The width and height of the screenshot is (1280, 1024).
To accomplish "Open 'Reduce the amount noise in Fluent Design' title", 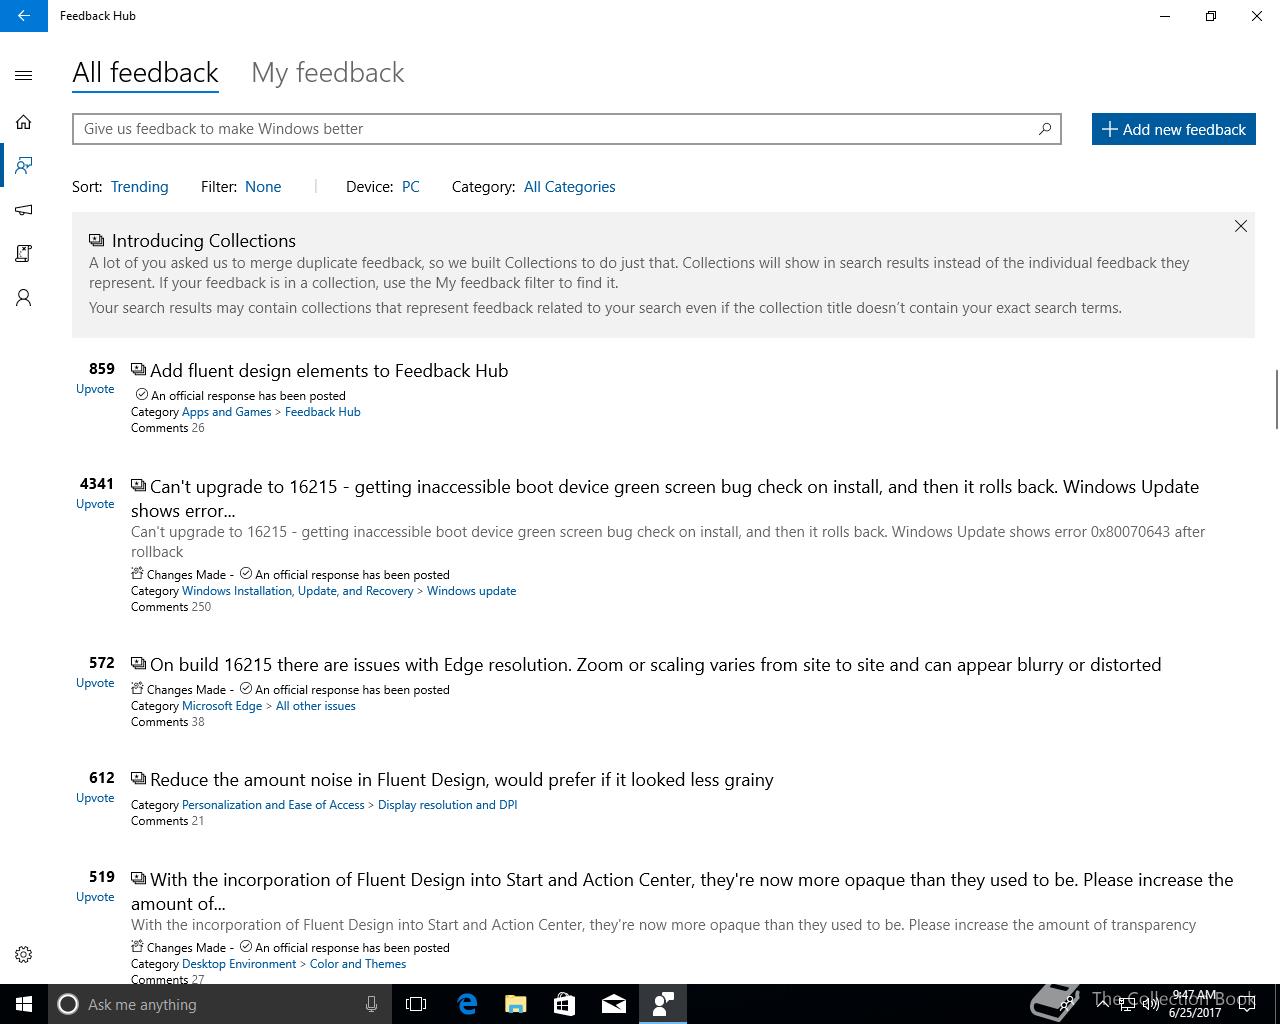I will click(x=462, y=780).
